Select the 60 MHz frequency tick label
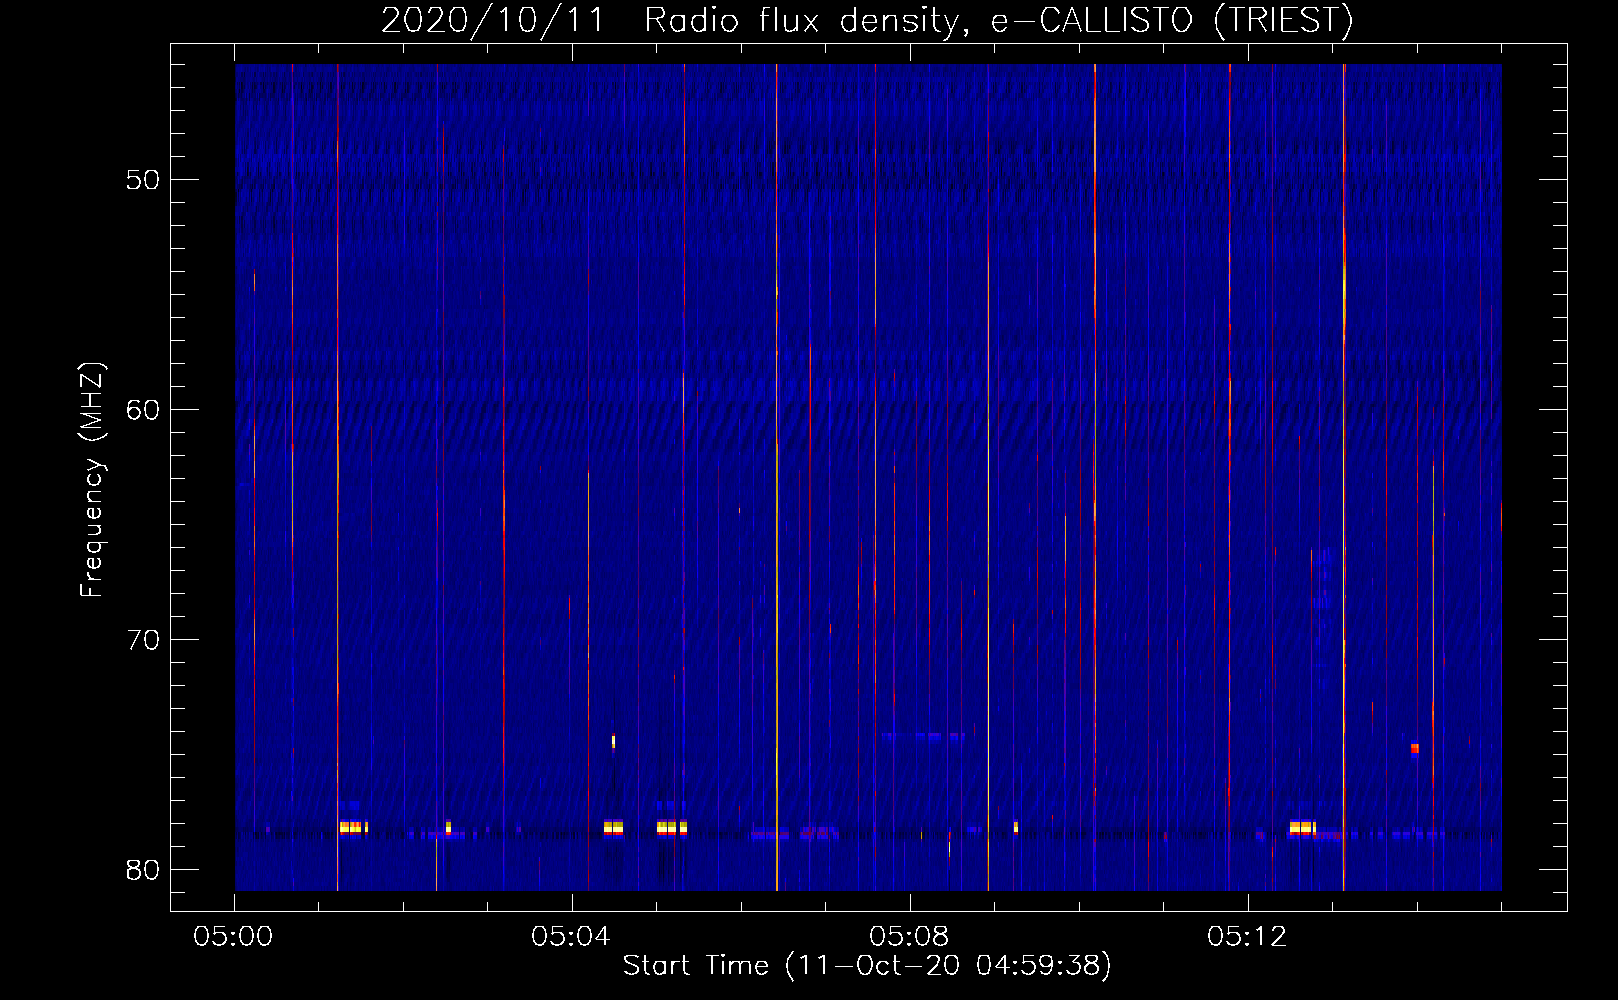 click(143, 410)
